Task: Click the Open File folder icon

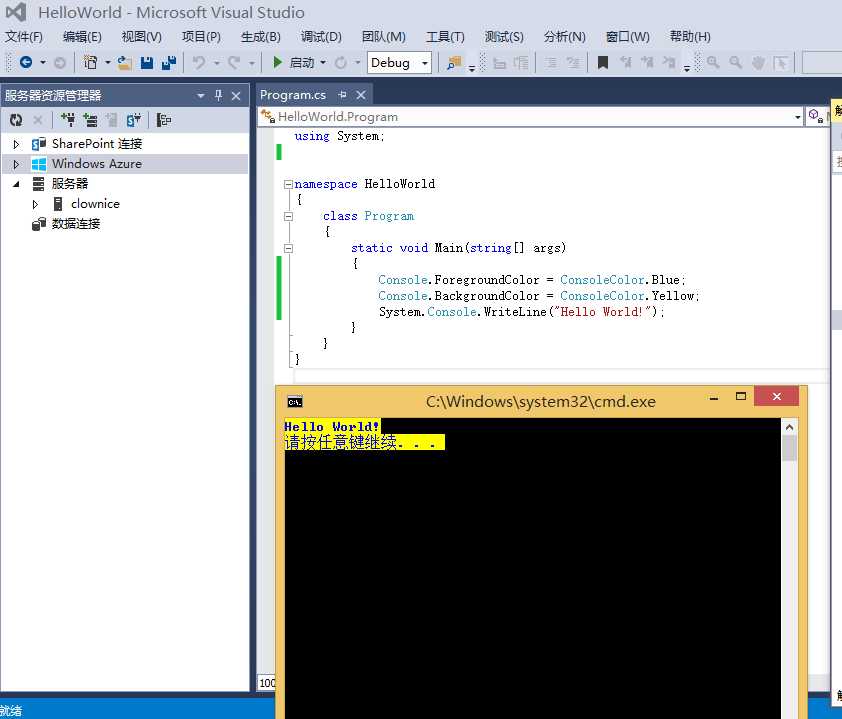Action: (x=125, y=63)
